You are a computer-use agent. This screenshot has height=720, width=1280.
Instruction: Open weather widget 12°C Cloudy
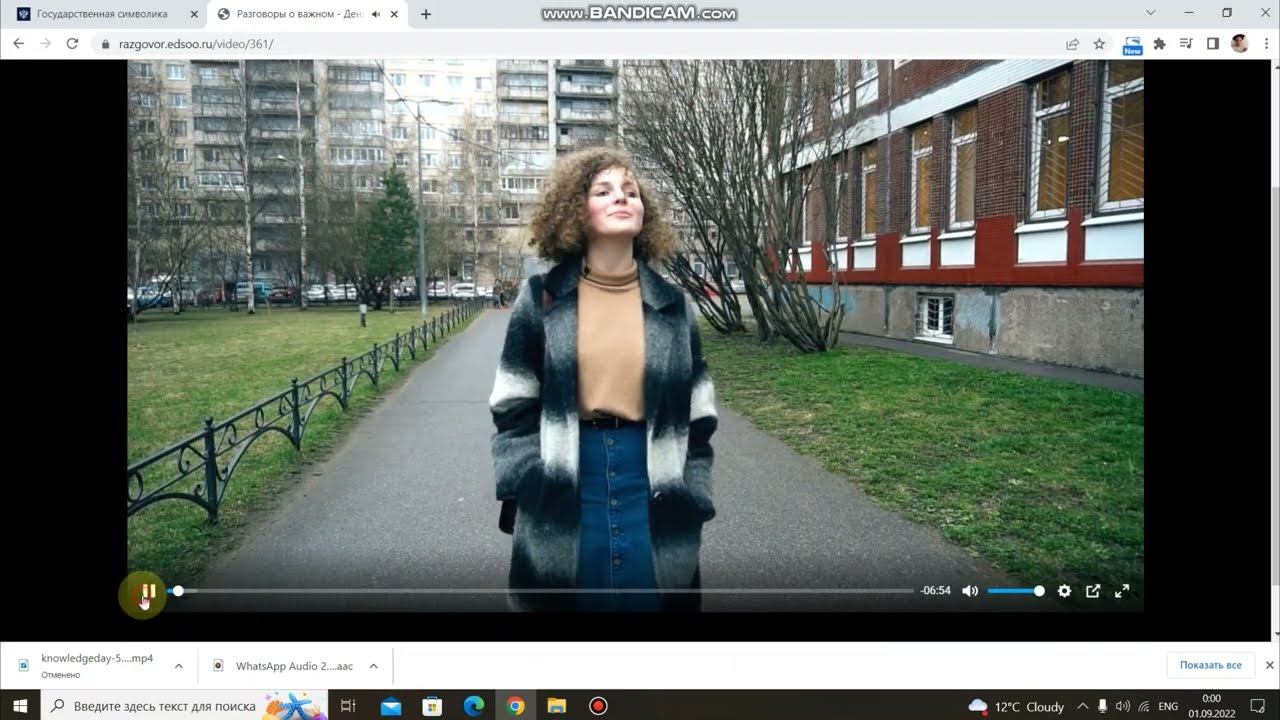coord(1016,706)
